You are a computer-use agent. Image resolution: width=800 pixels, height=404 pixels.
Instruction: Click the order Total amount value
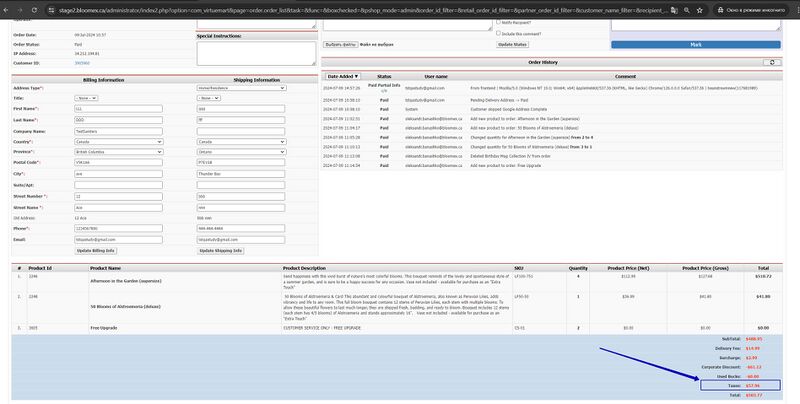(x=754, y=395)
